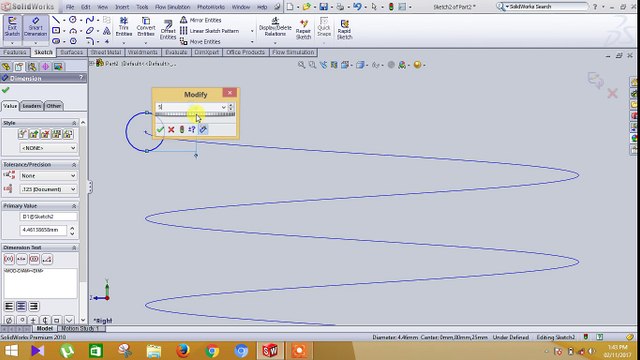Switch to the Evaluate ribbon tab
This screenshot has height=360, width=640.
click(176, 52)
